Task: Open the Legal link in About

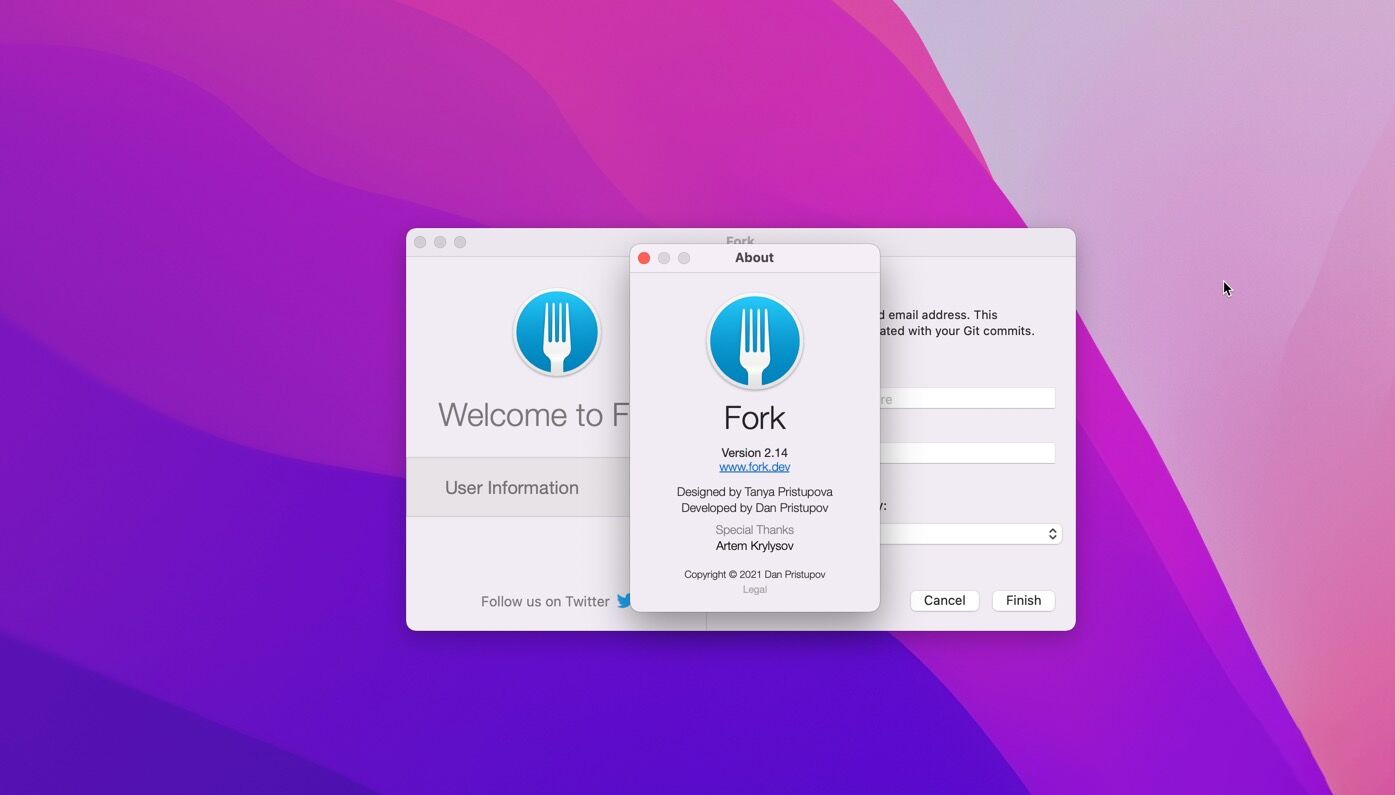Action: [754, 590]
